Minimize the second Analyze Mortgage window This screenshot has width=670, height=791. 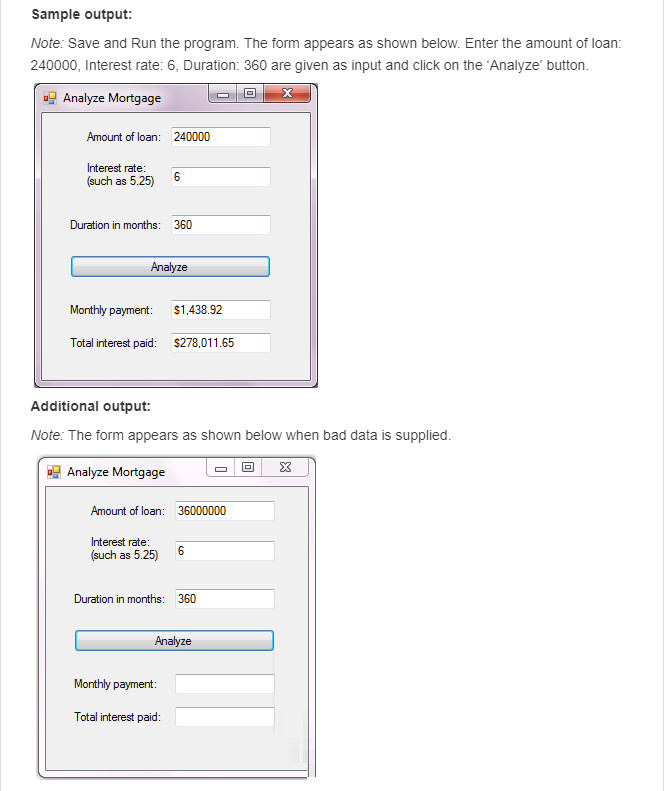pyautogui.click(x=221, y=468)
